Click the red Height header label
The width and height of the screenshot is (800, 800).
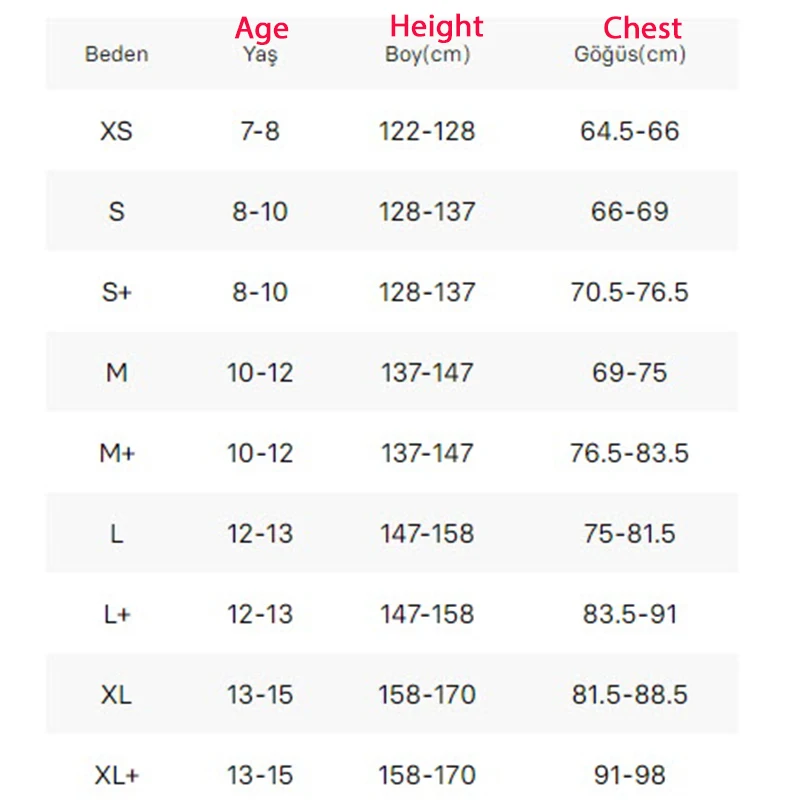tap(436, 26)
